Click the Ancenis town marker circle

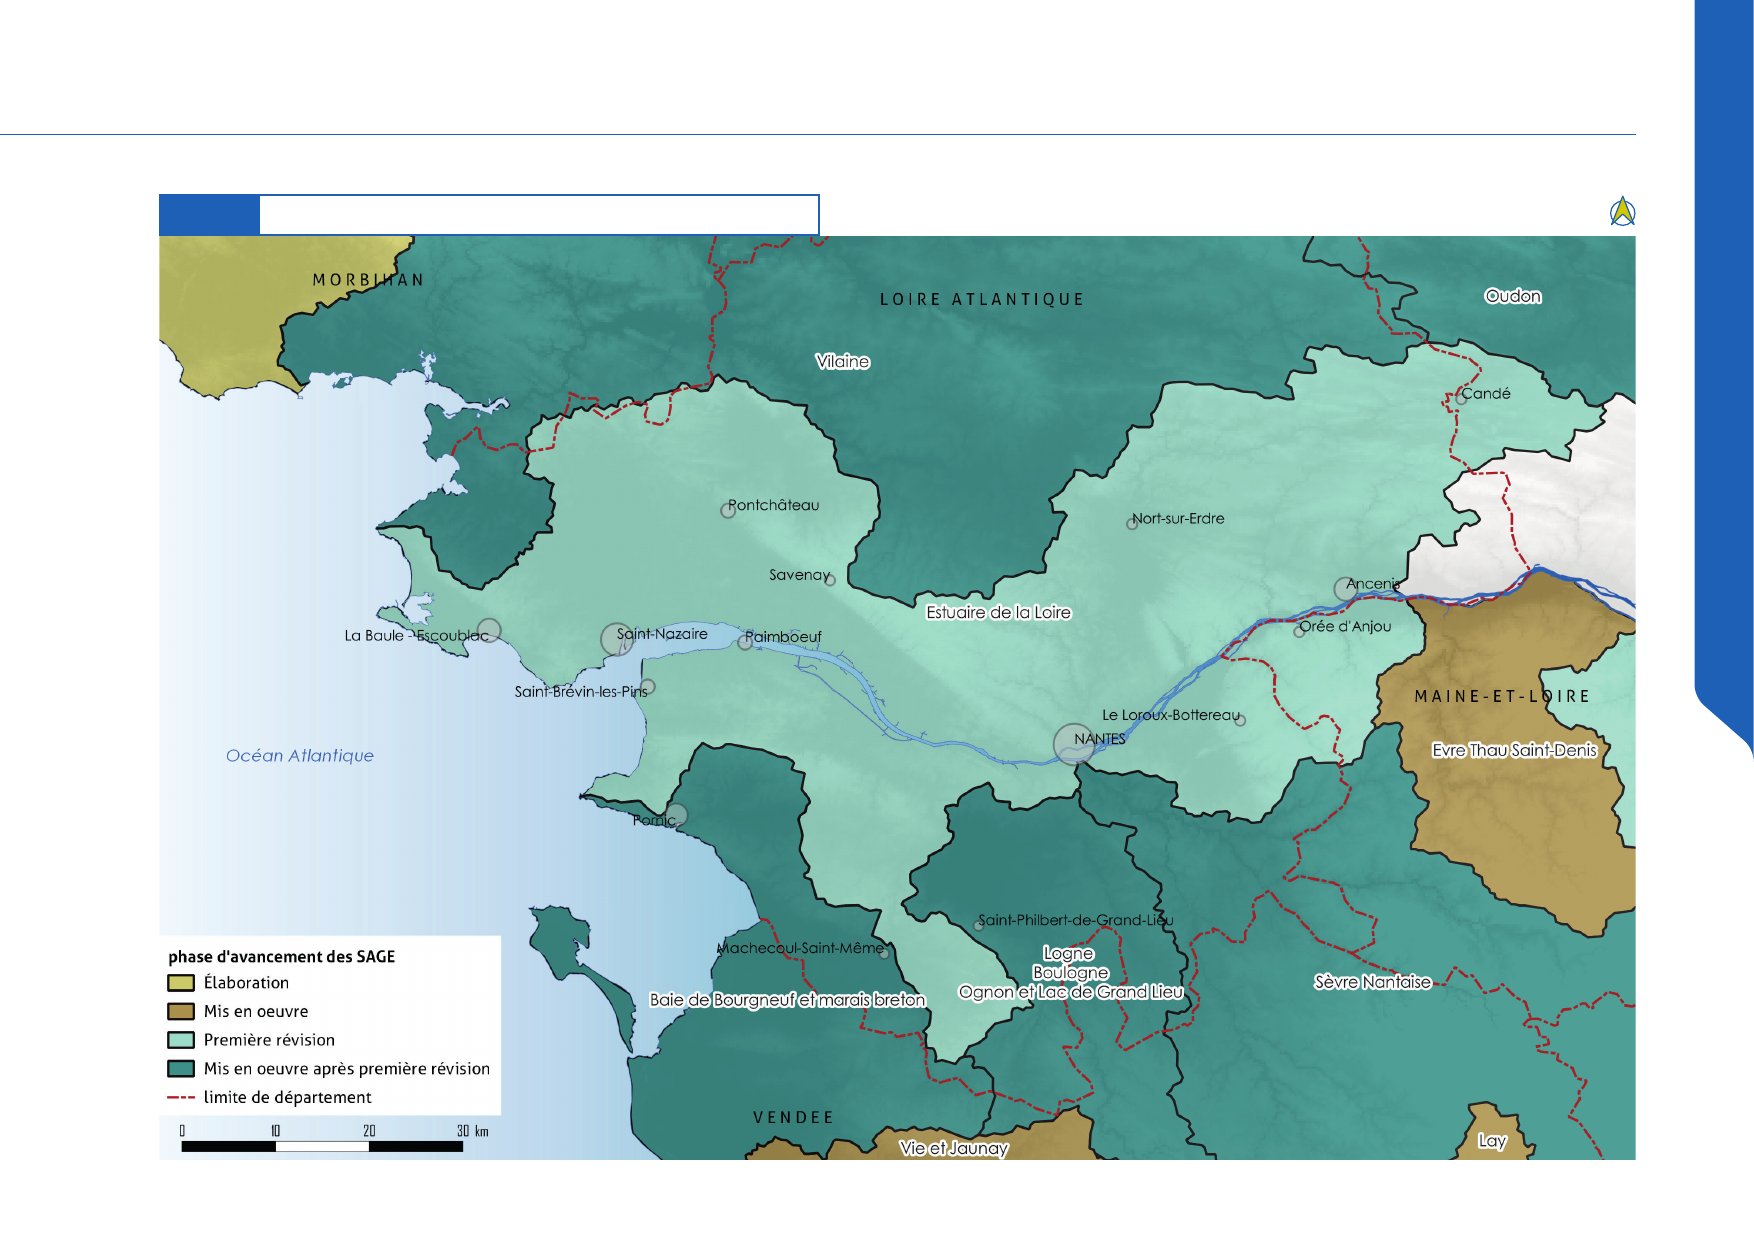tap(1345, 588)
